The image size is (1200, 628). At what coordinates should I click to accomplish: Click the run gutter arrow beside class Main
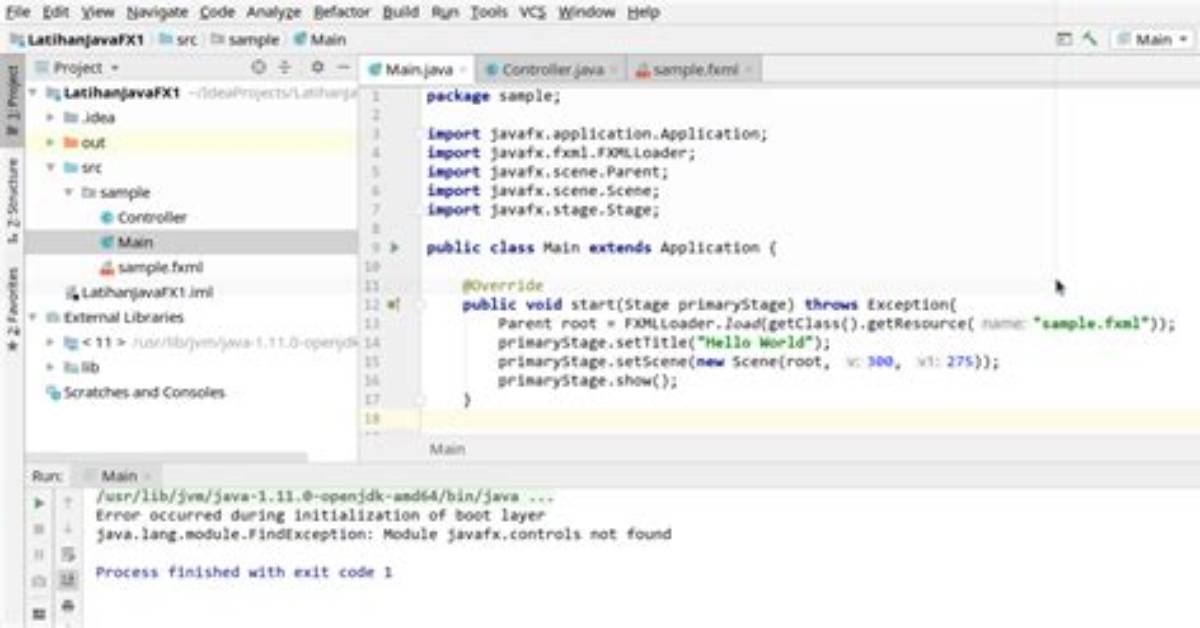[394, 248]
